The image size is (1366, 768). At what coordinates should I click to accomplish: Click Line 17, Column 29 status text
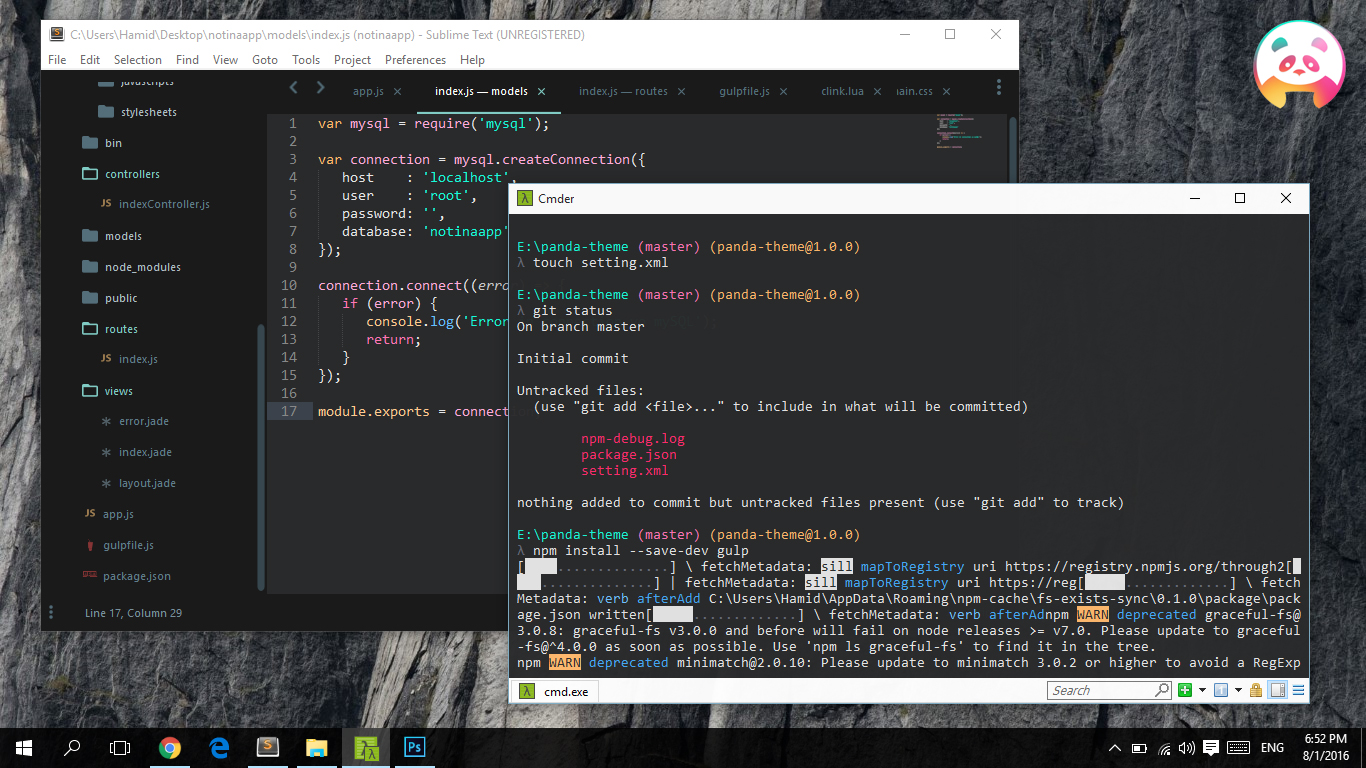coord(133,613)
